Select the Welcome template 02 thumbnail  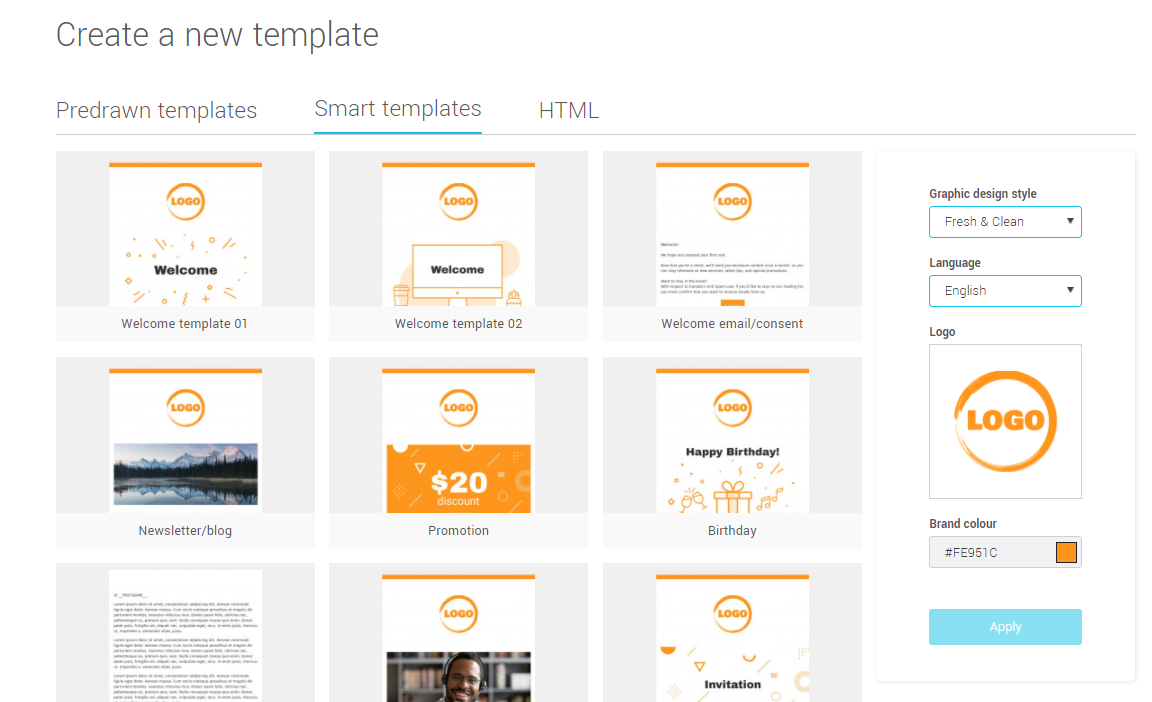tap(458, 234)
